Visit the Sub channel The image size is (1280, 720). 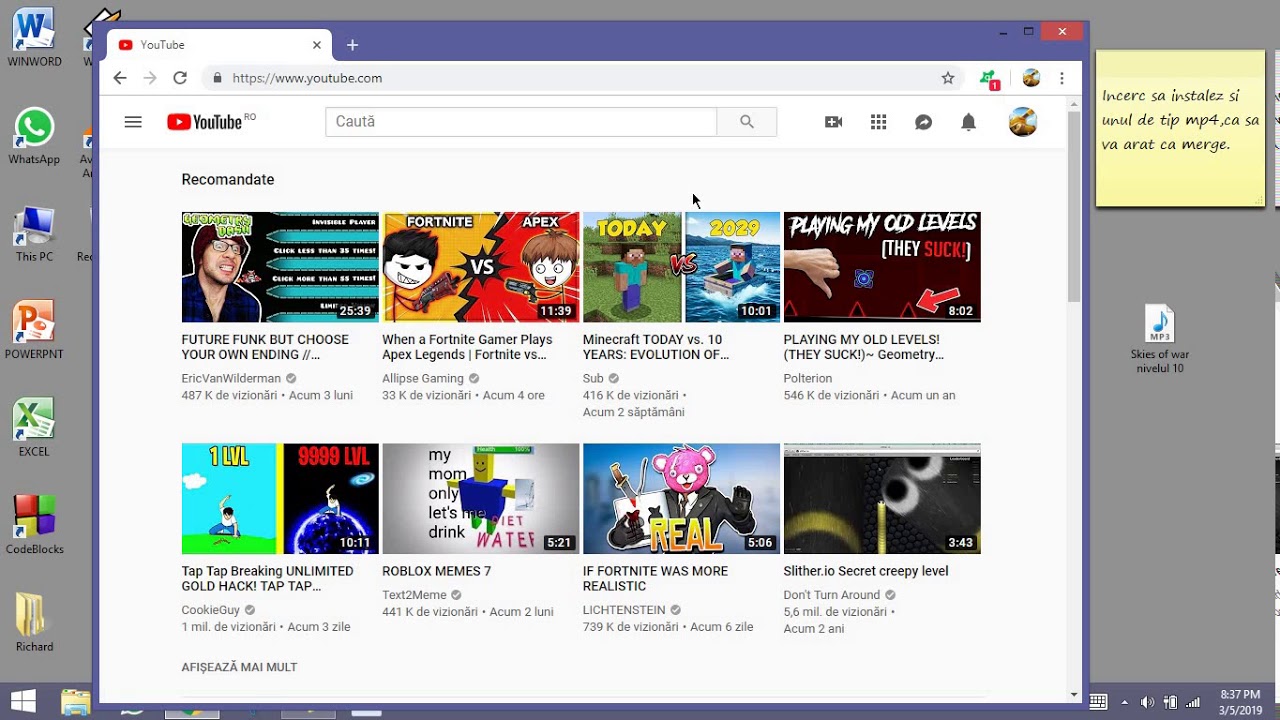[593, 379]
